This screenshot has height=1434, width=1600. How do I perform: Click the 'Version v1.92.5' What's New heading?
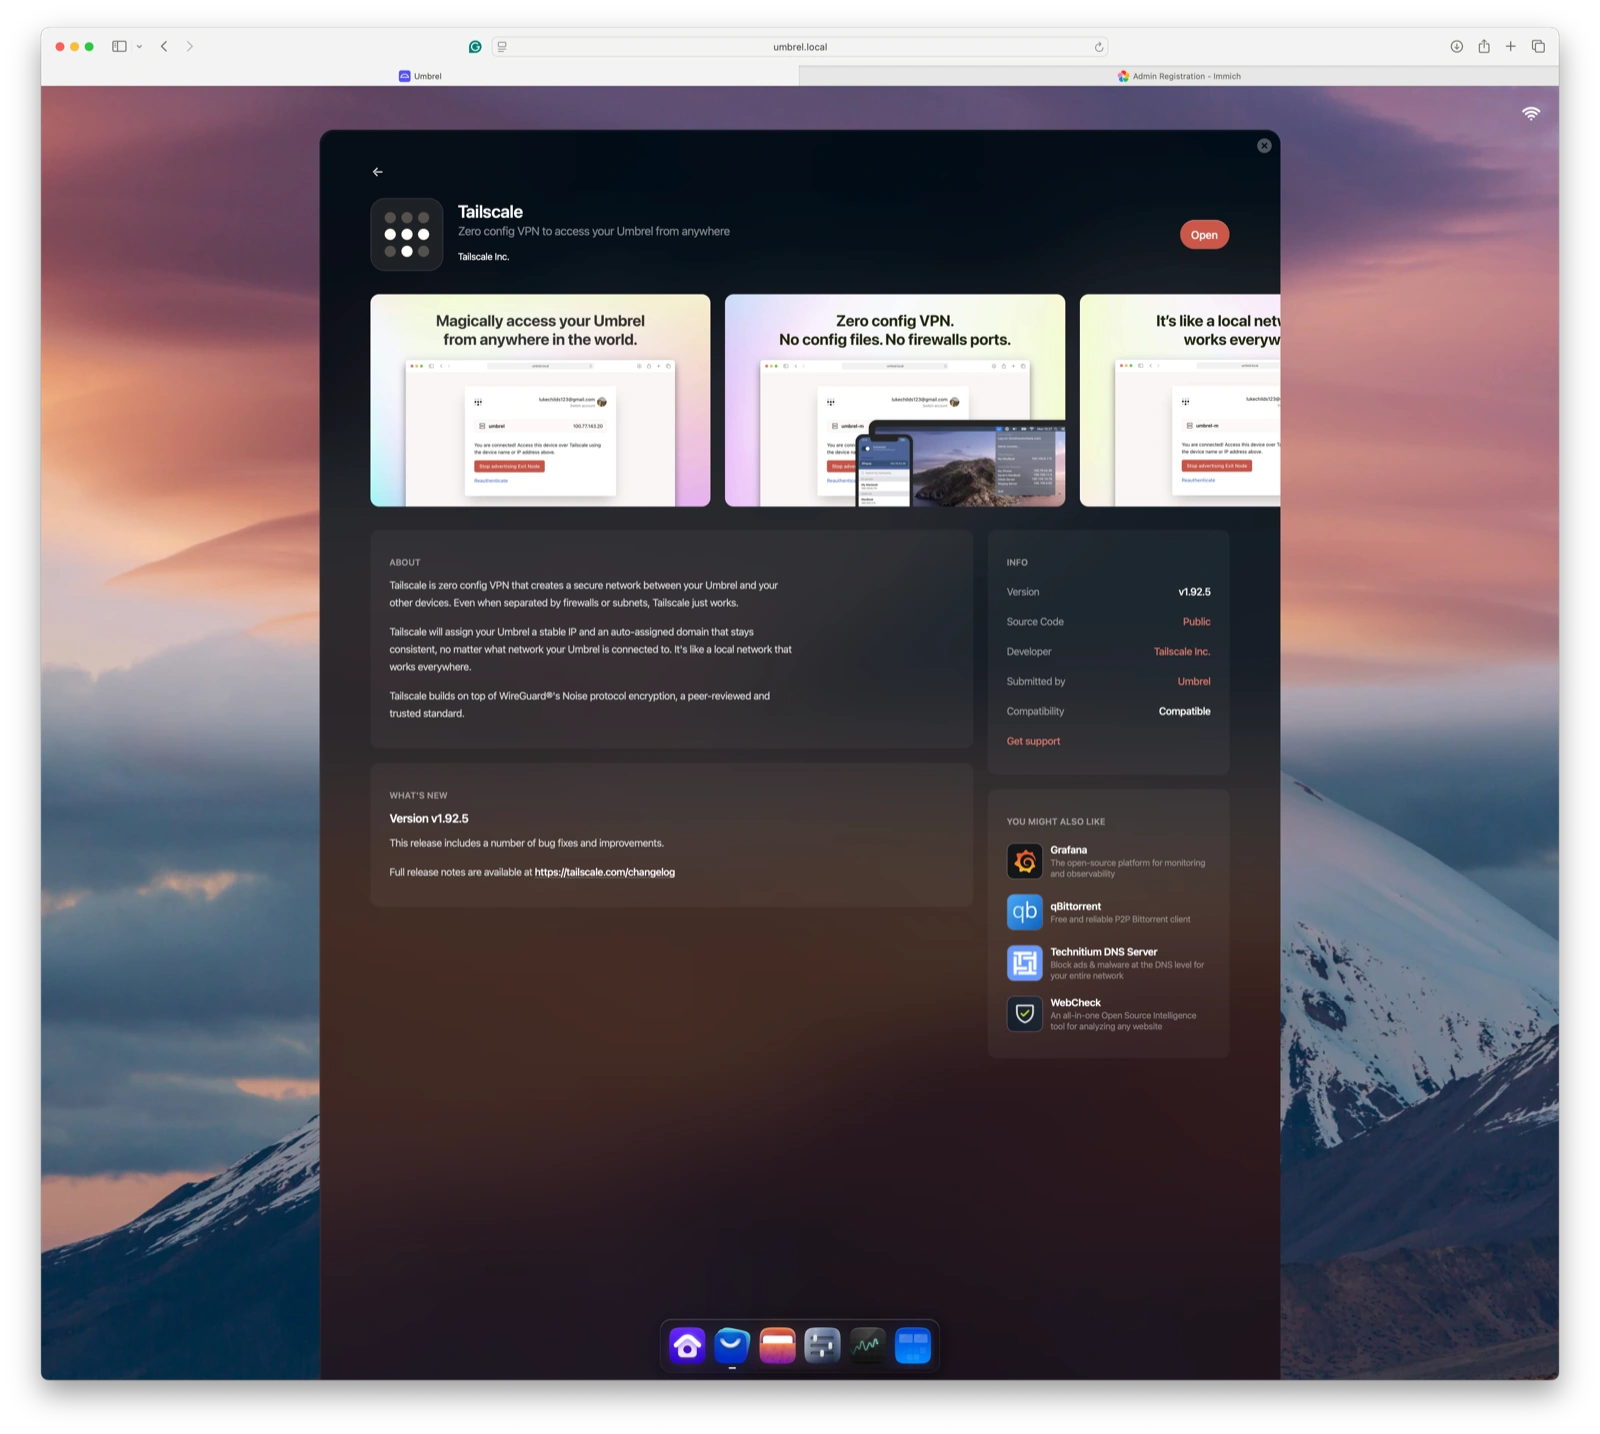click(x=429, y=818)
